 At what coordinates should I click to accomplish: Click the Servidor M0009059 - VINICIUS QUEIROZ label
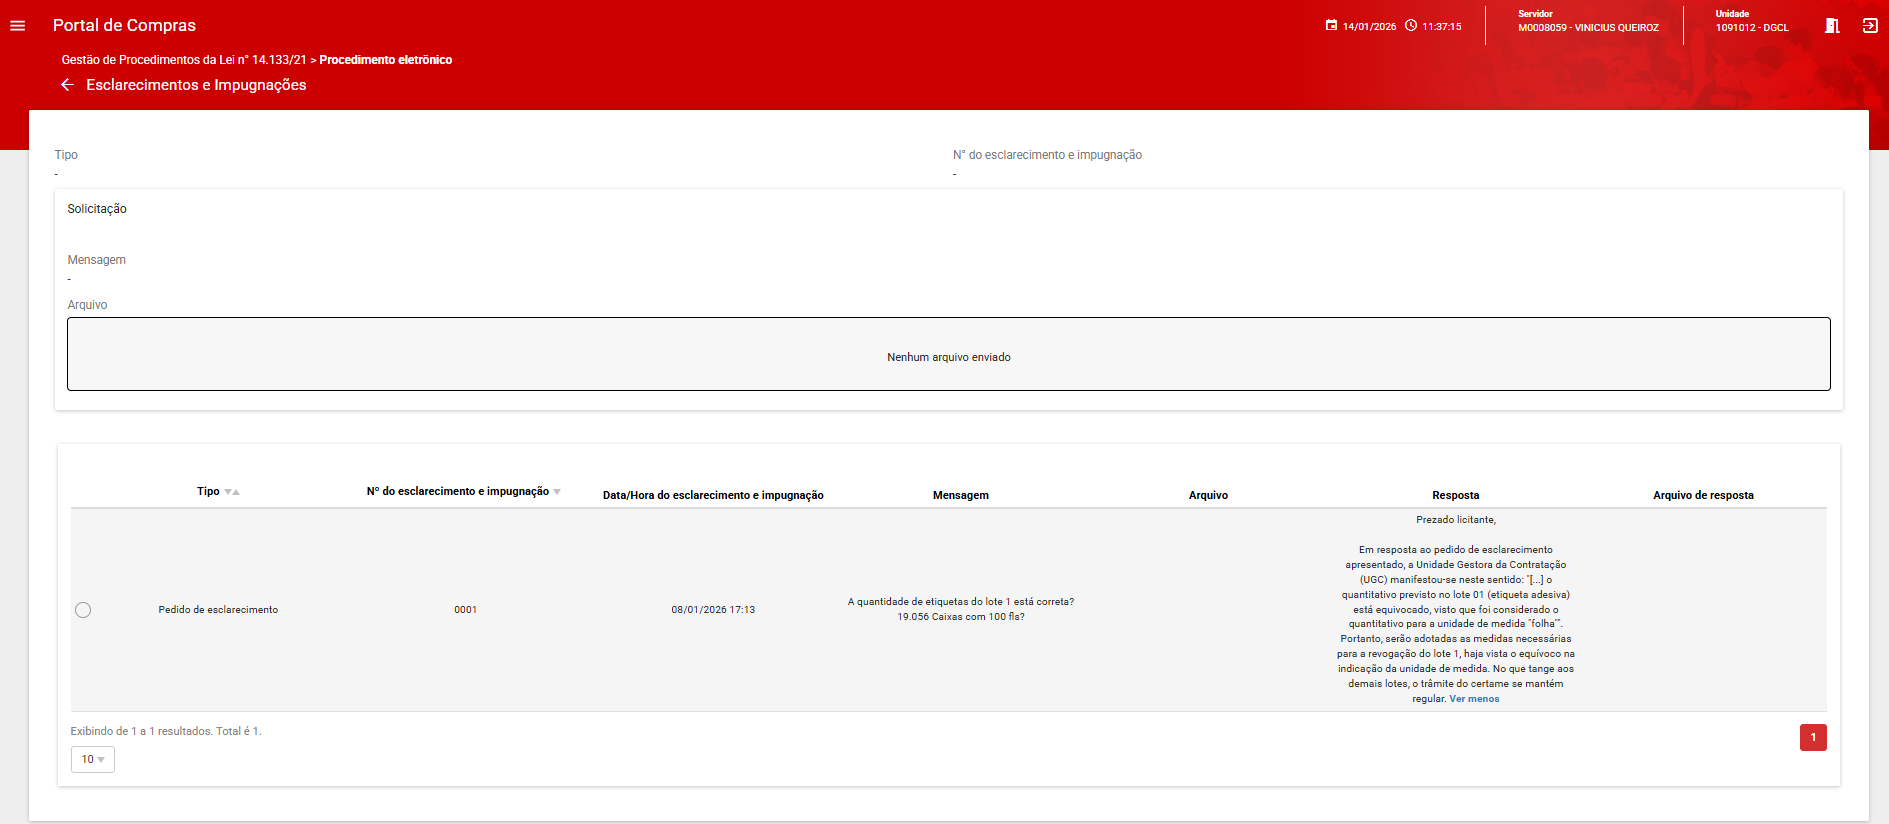[x=1588, y=21]
